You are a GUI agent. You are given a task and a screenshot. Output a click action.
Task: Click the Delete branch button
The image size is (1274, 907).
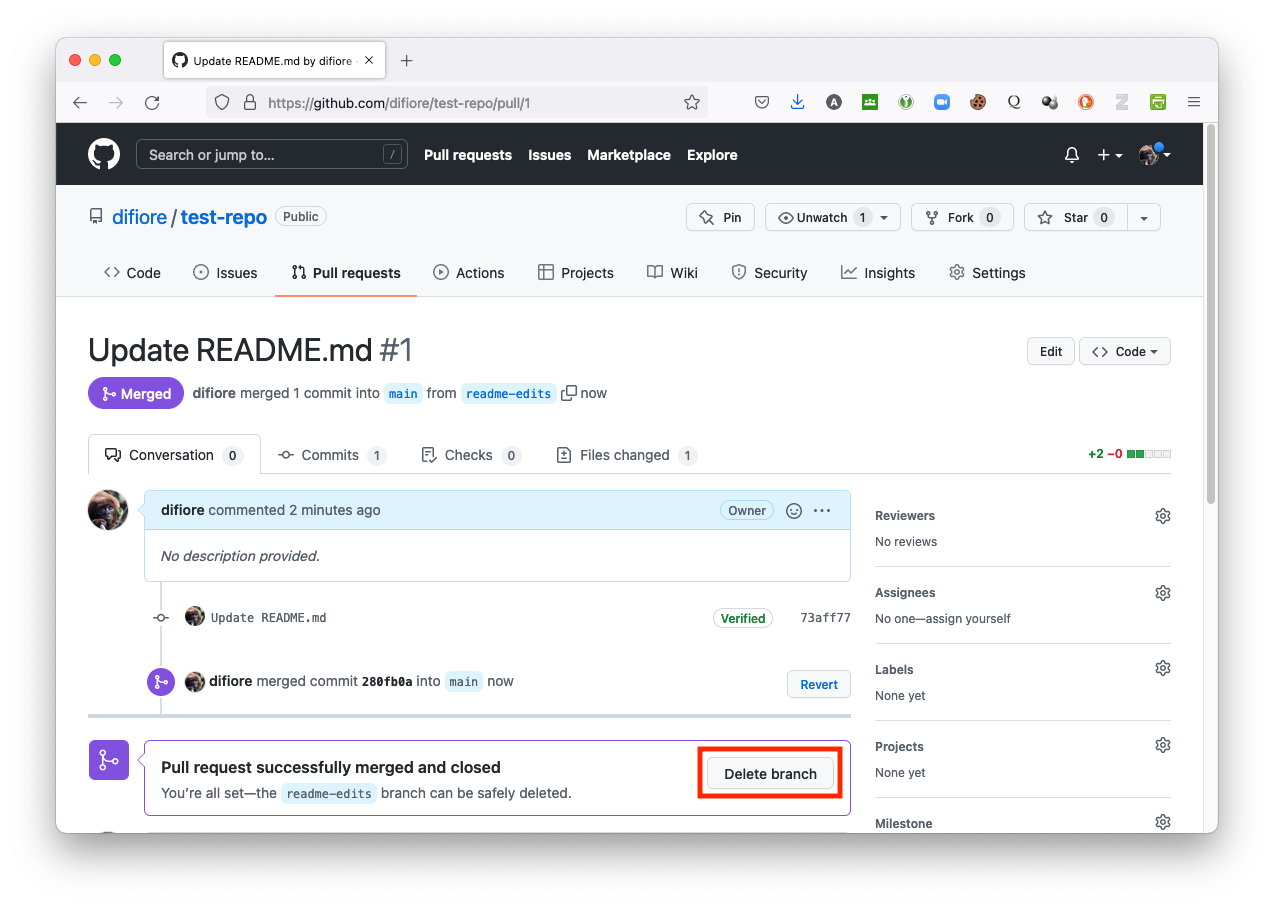(x=770, y=774)
